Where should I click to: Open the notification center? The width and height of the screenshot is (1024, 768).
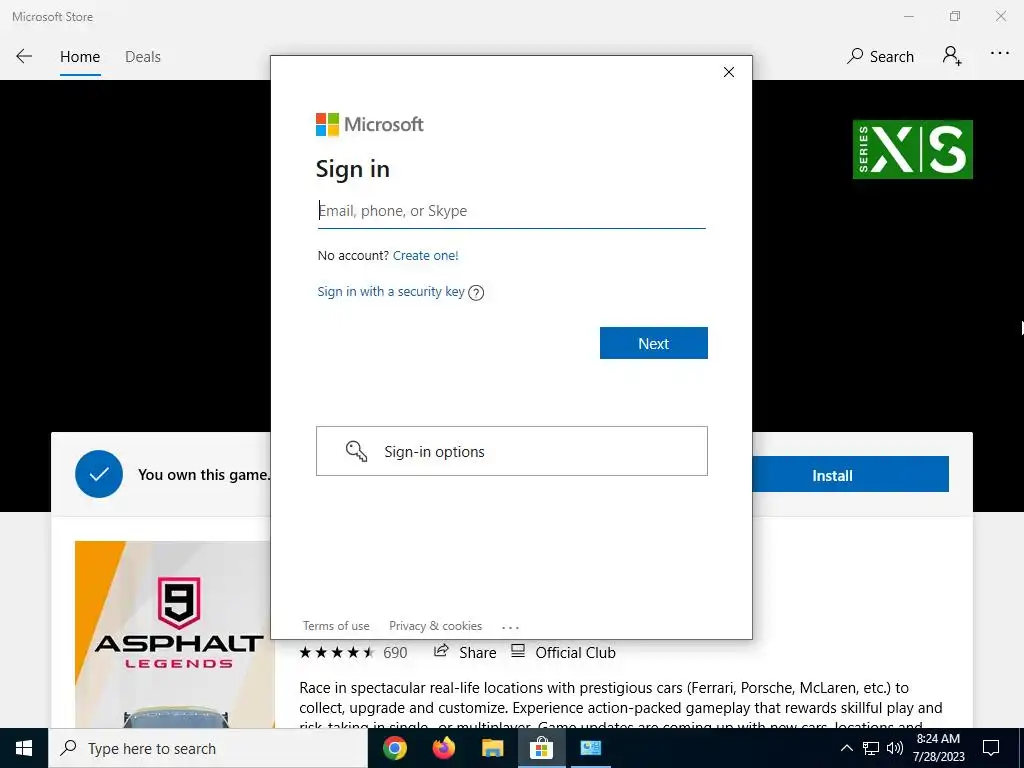pos(991,748)
